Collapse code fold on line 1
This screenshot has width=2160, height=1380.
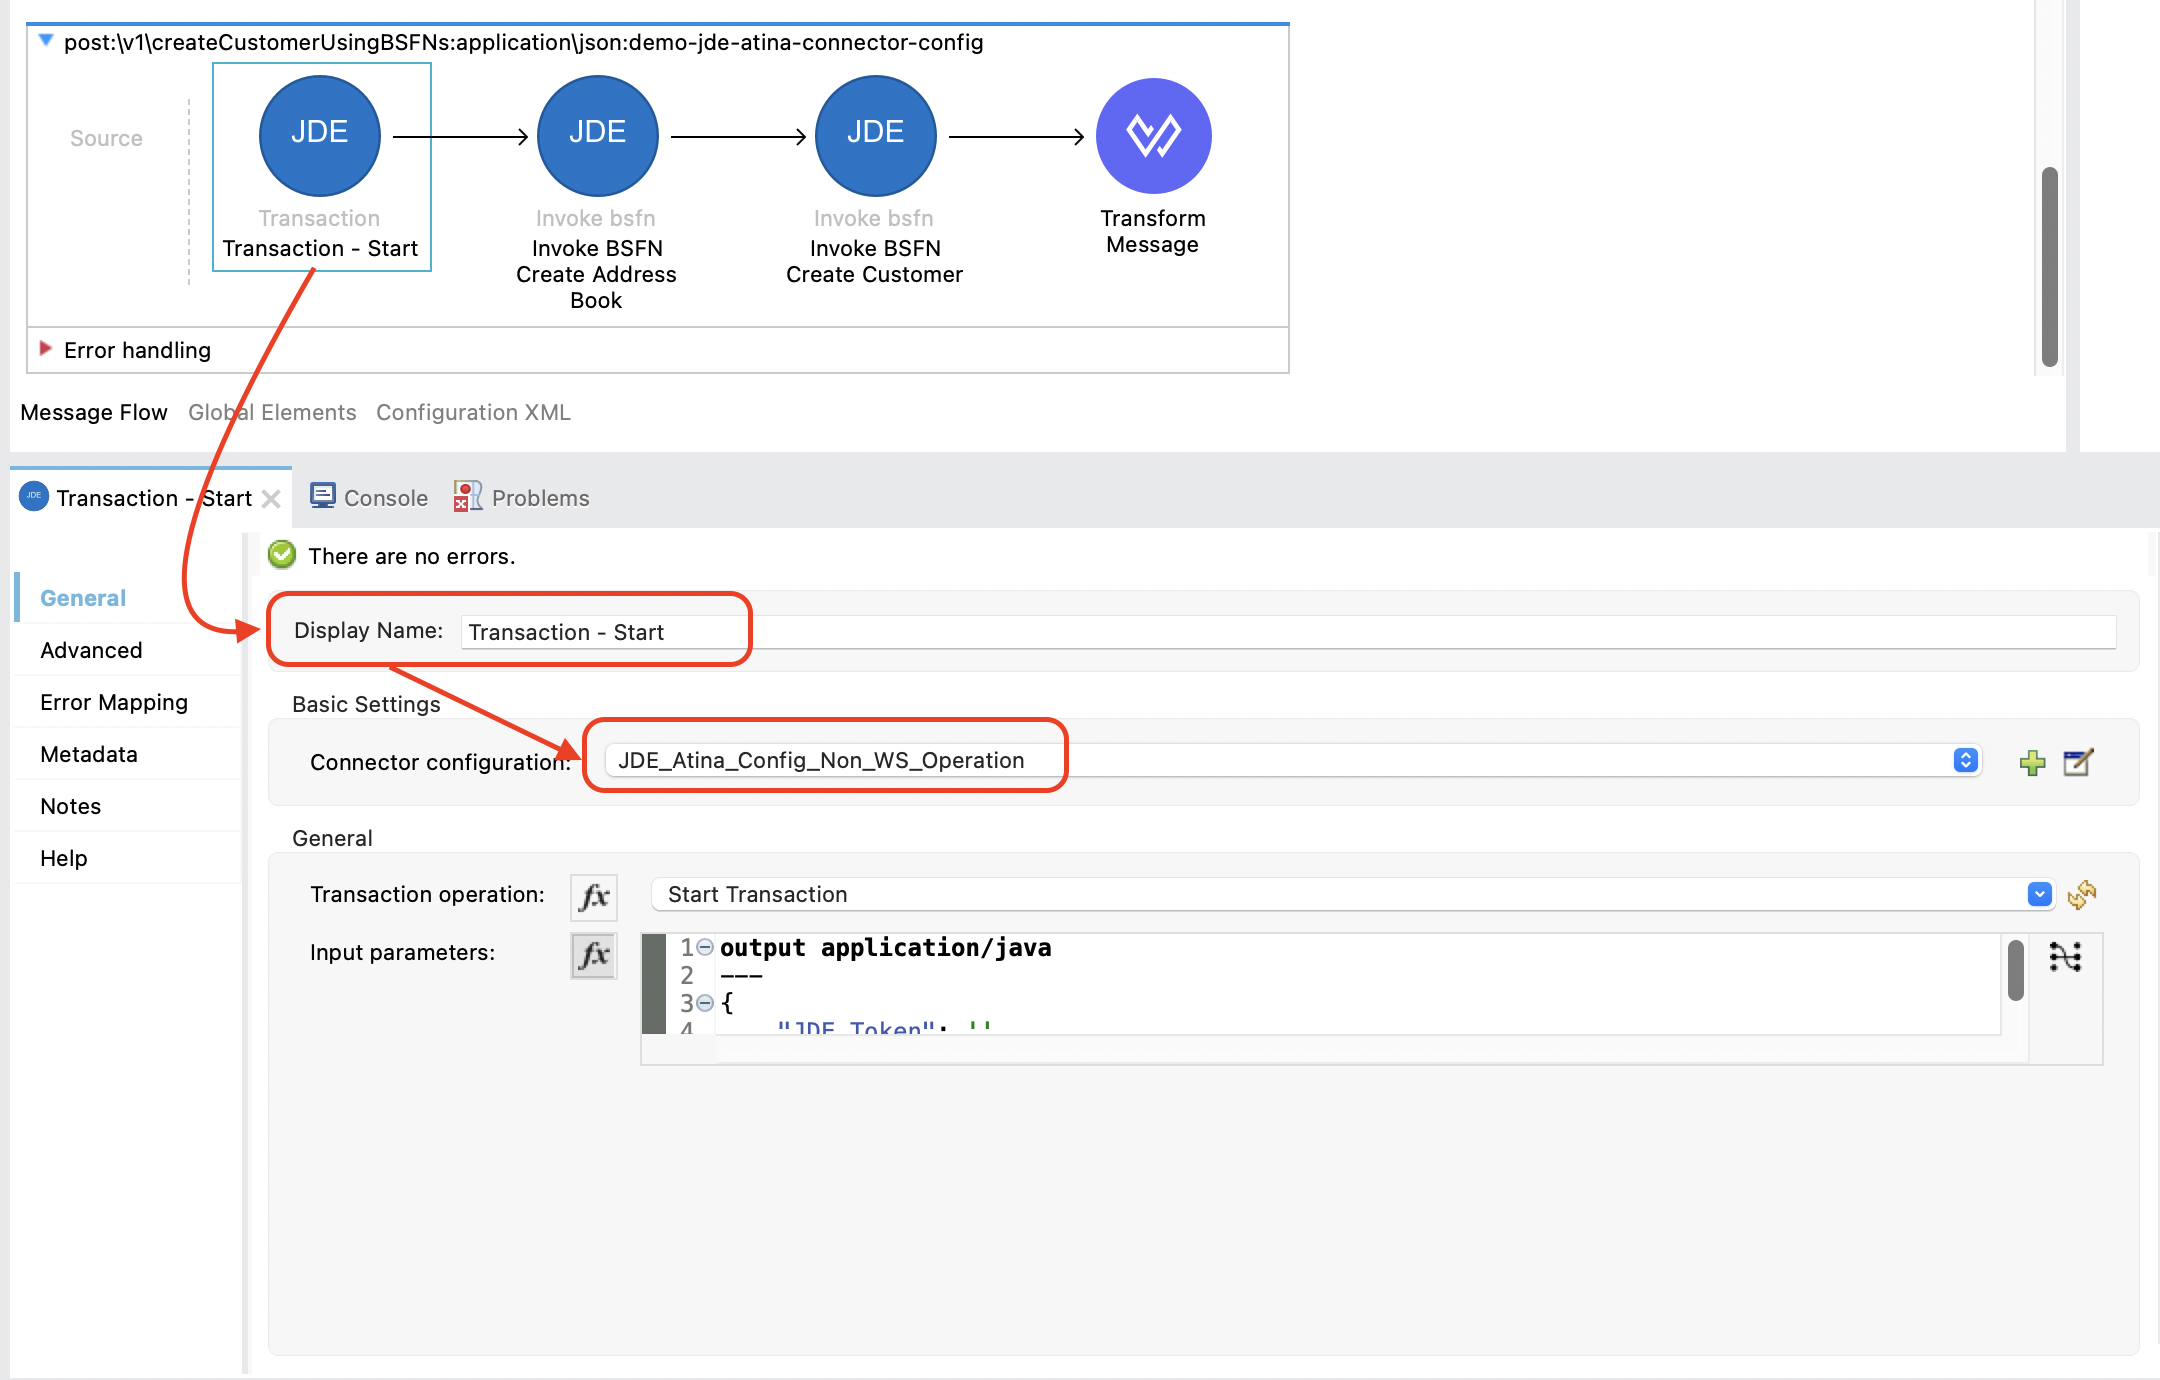[x=705, y=947]
